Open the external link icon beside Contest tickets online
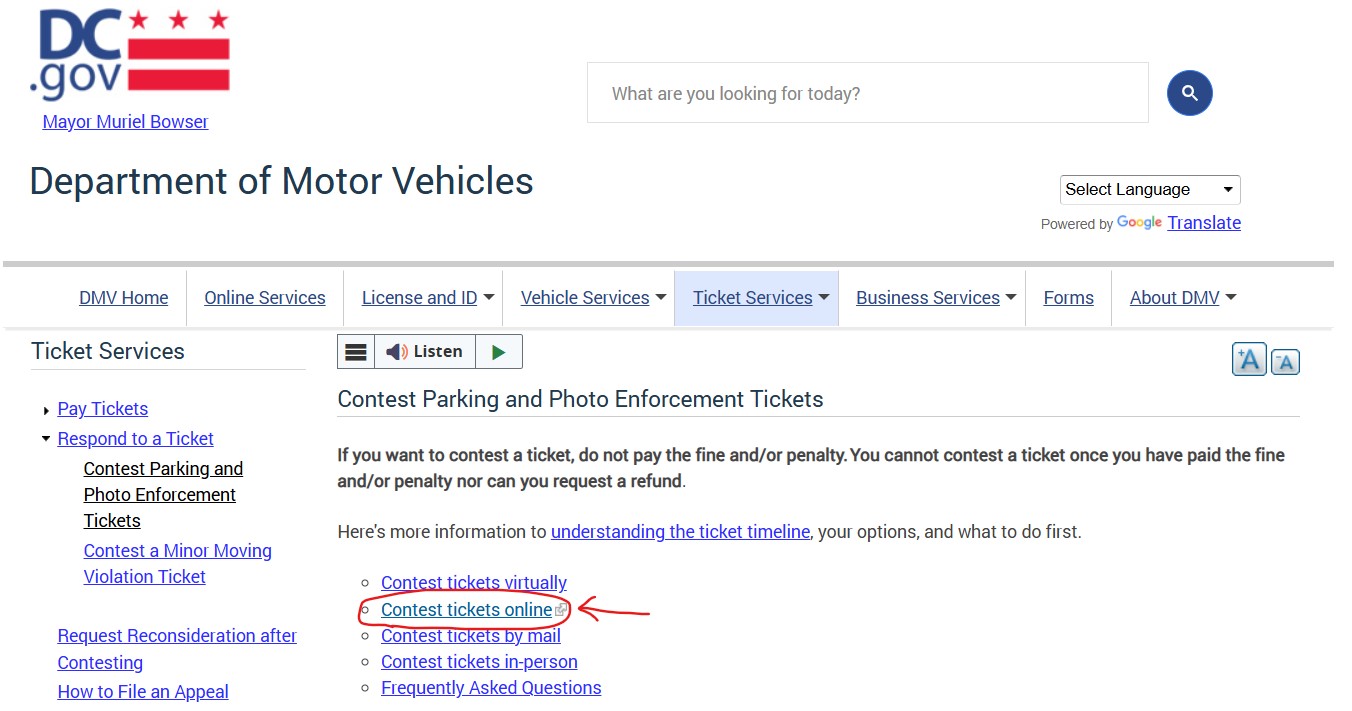The image size is (1352, 711). tap(562, 609)
